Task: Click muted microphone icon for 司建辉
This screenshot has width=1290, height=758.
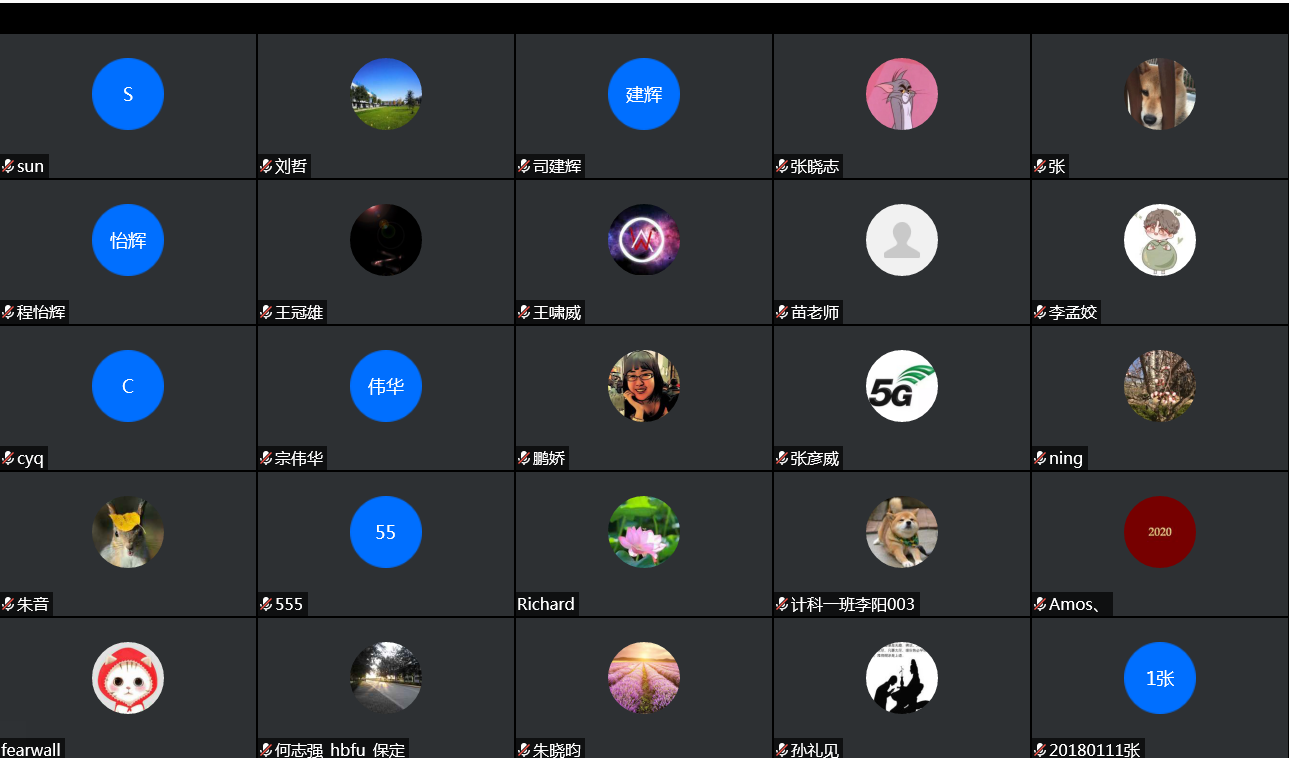Action: pos(524,166)
